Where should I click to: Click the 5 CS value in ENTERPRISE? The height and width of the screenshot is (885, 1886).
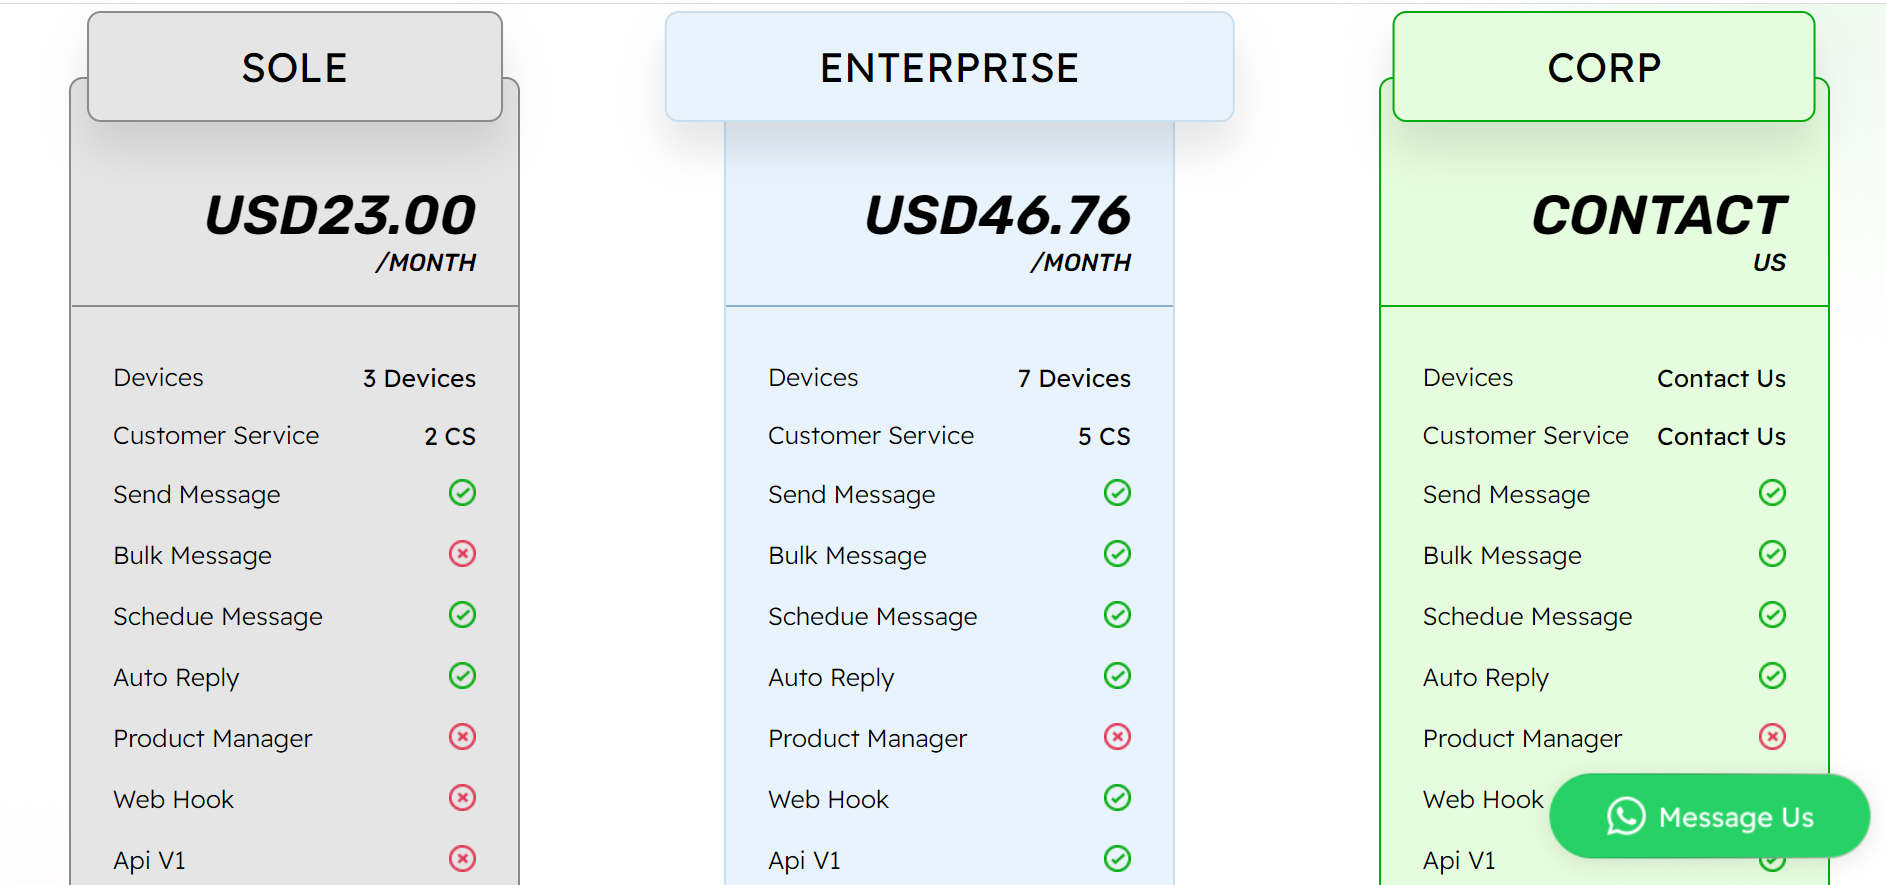tap(1104, 437)
